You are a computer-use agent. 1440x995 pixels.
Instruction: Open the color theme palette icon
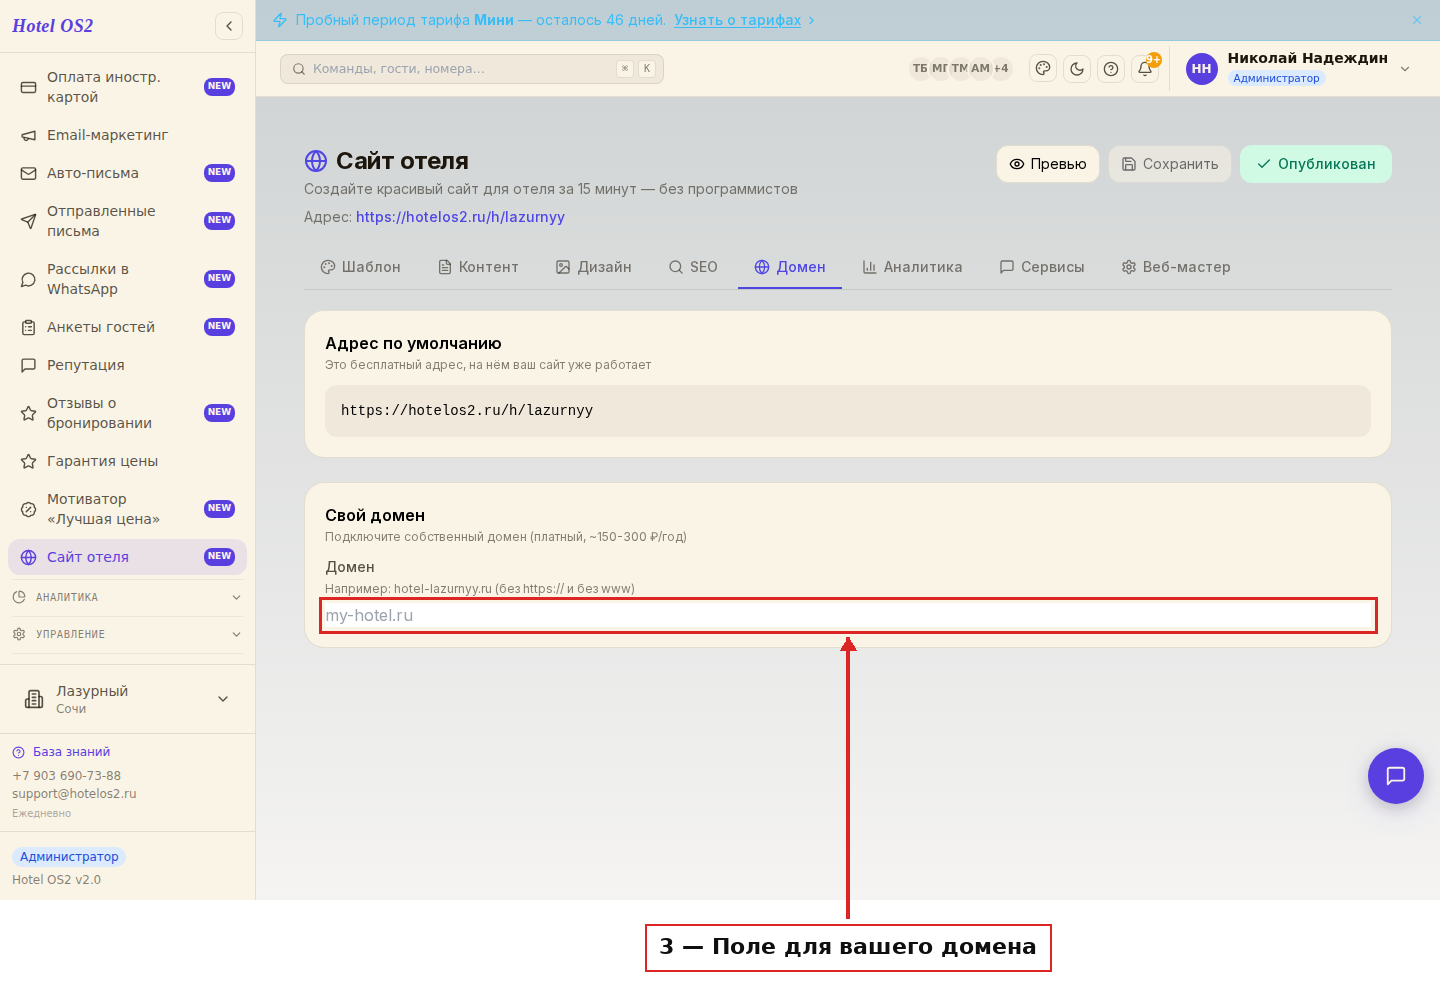coord(1043,68)
